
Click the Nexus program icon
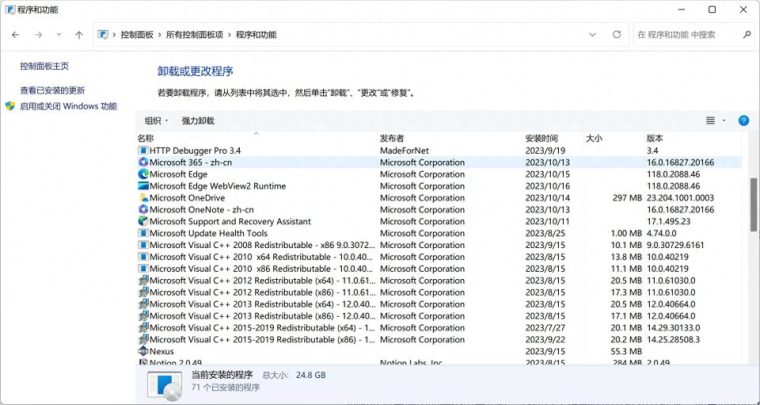(143, 351)
